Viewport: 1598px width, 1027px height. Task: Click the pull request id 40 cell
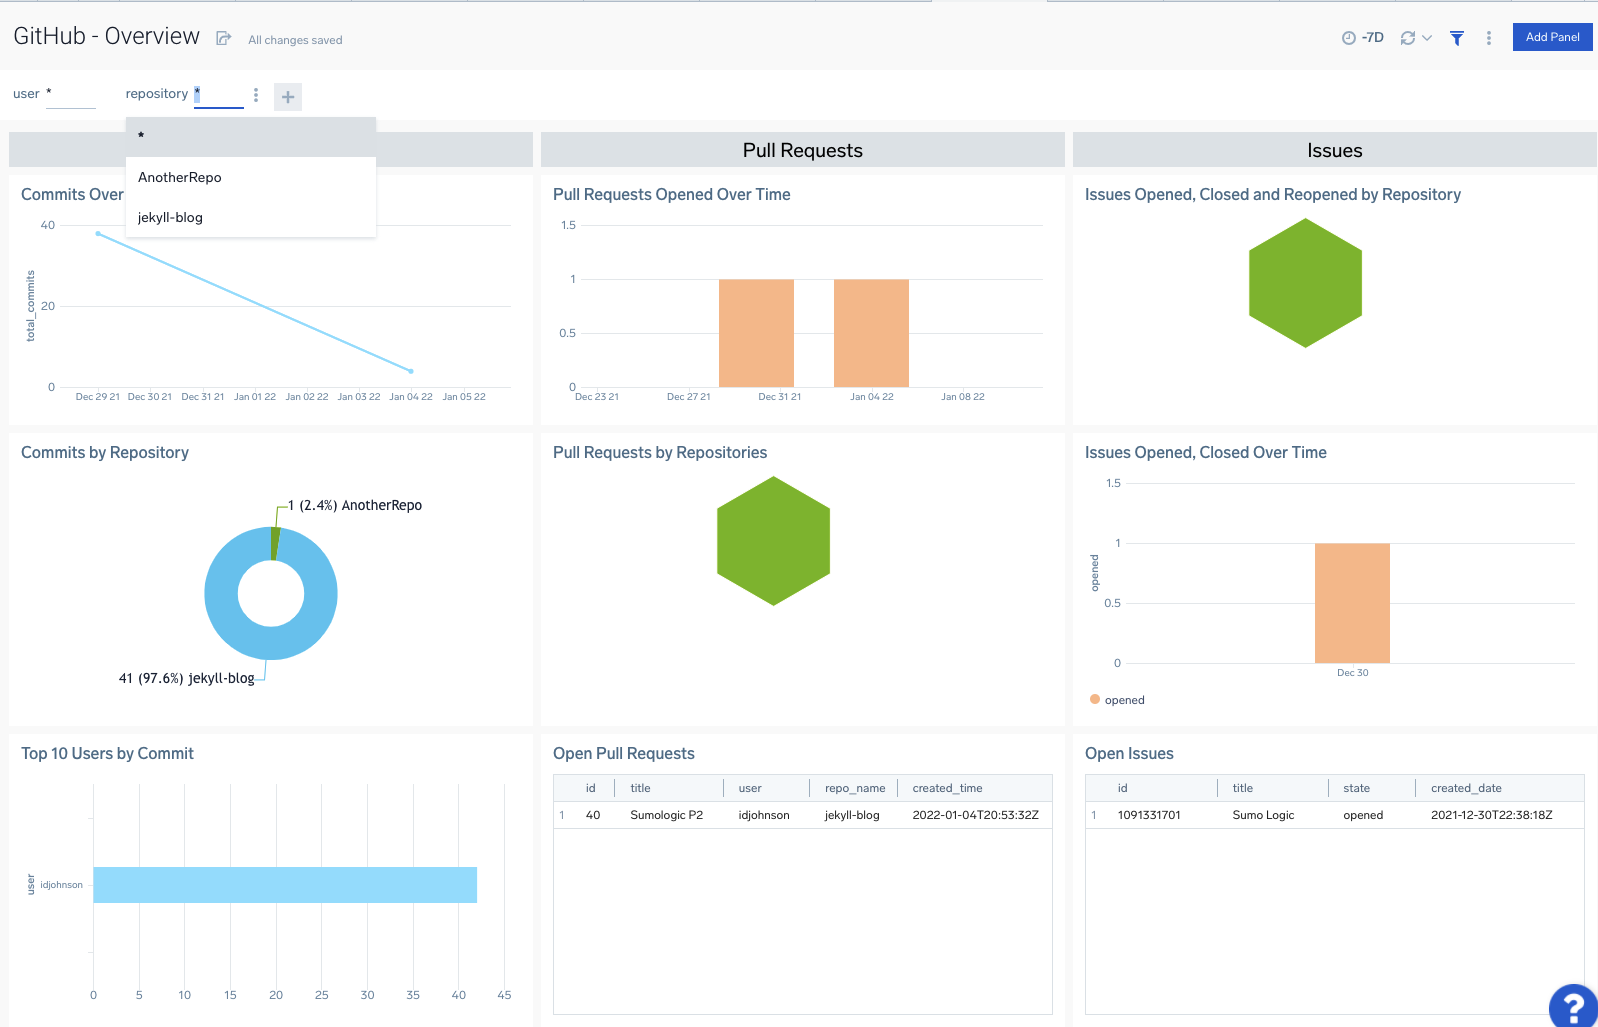[x=593, y=815]
